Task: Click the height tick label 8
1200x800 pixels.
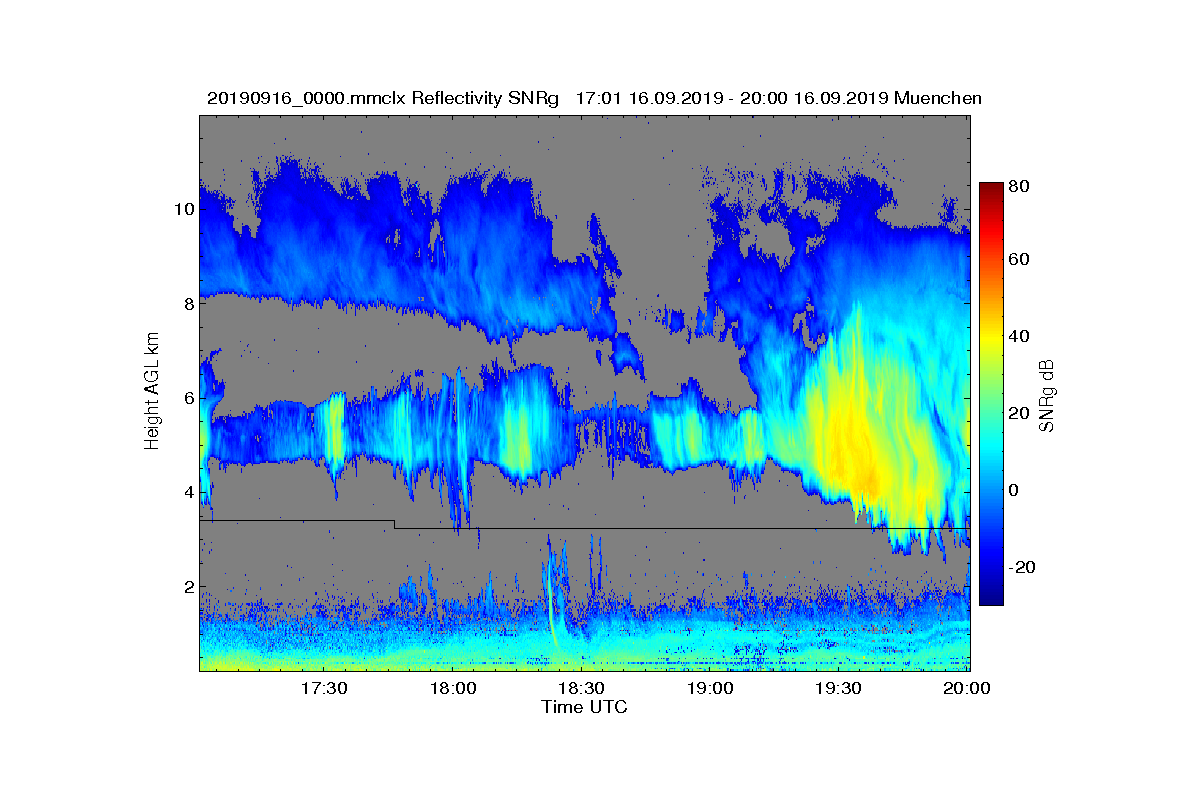Action: point(188,304)
